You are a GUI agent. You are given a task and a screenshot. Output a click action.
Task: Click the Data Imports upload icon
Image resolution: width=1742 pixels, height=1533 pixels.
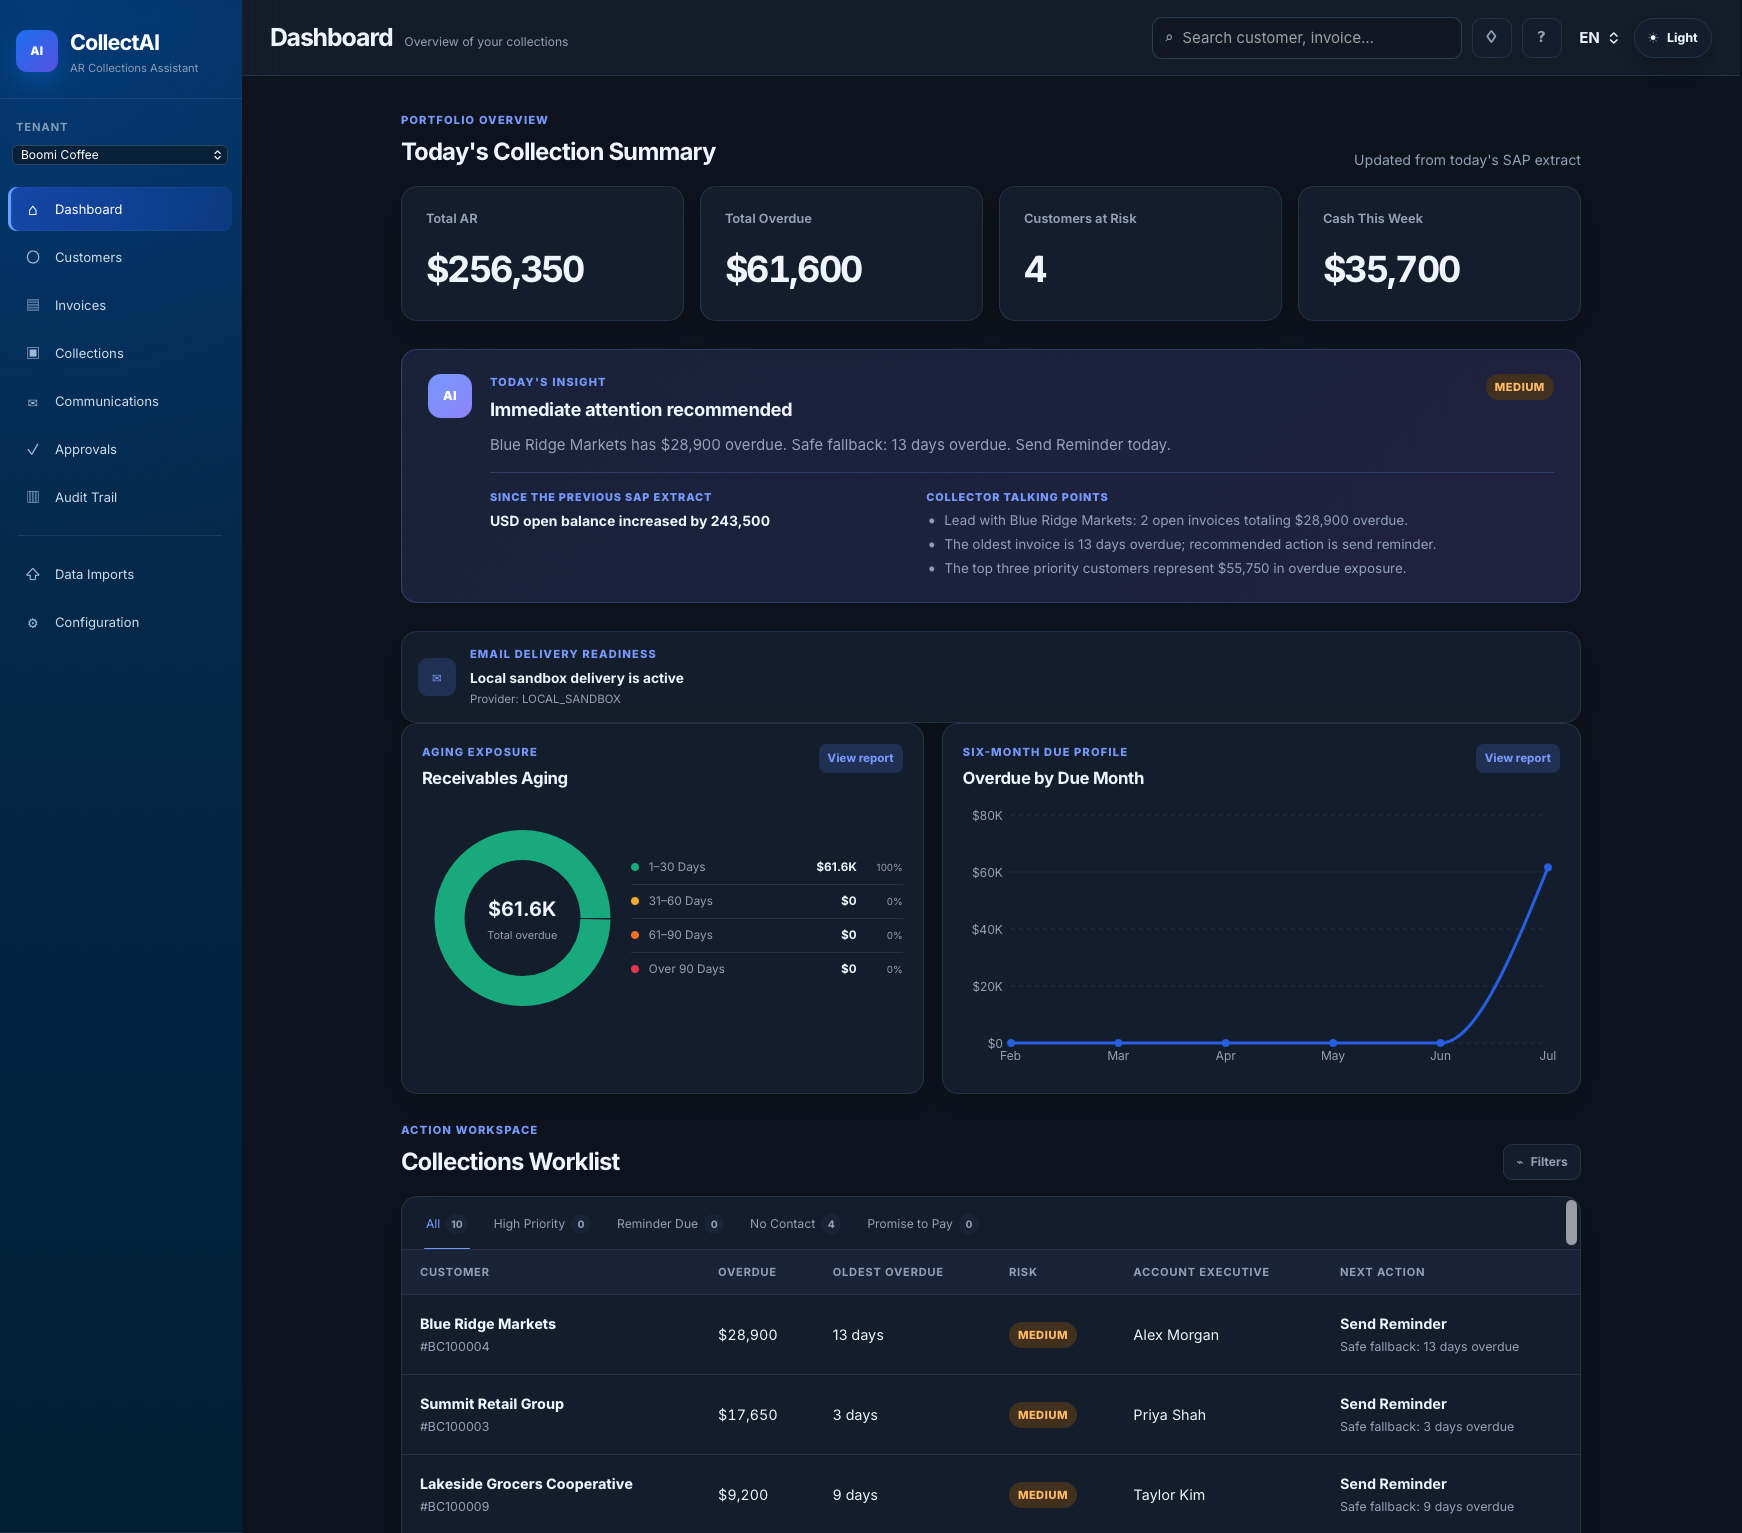(x=33, y=574)
